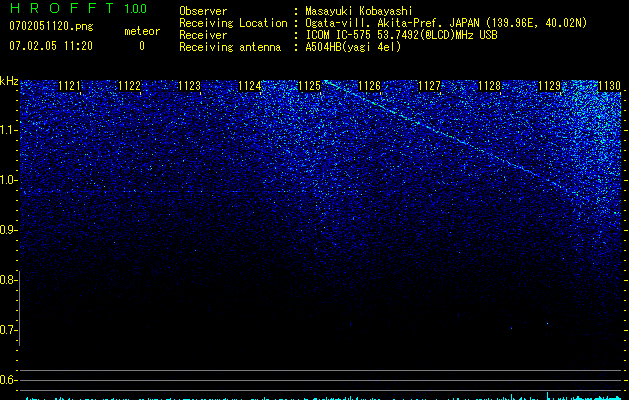
Task: Click the Ogata-vill. Akita-Pref. JAPAN receiving location value
Action: click(446, 23)
